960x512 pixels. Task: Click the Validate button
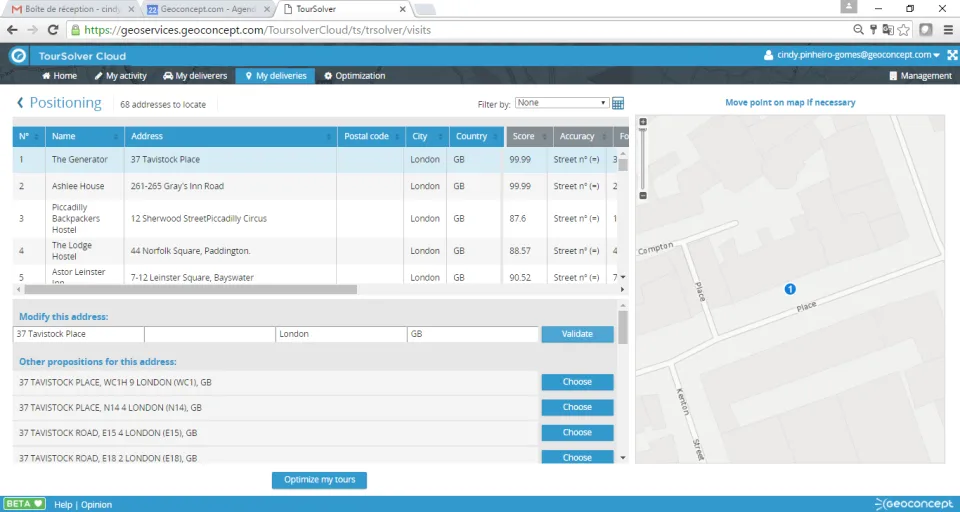coord(577,334)
